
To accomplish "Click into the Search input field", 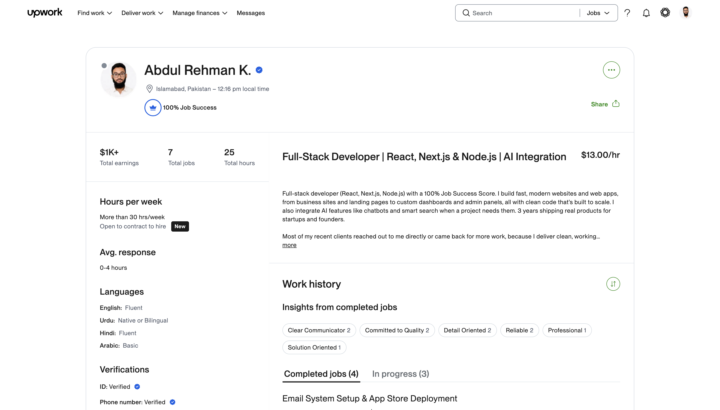I will [523, 13].
